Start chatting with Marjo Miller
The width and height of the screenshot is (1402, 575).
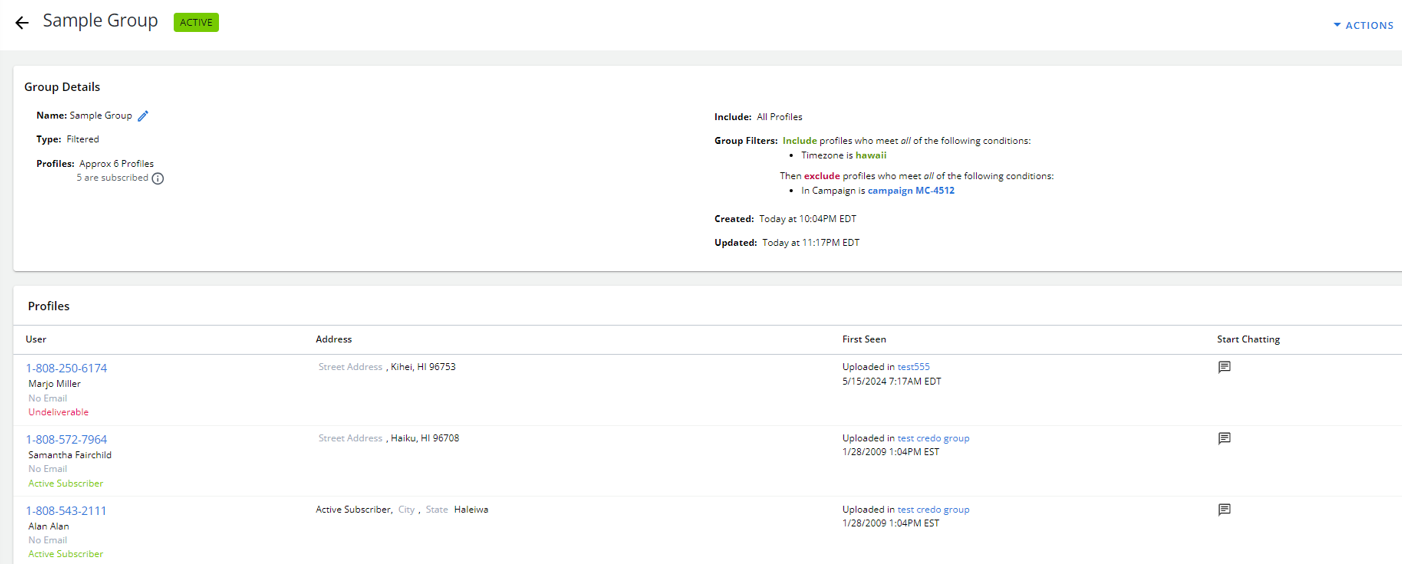(x=1224, y=367)
